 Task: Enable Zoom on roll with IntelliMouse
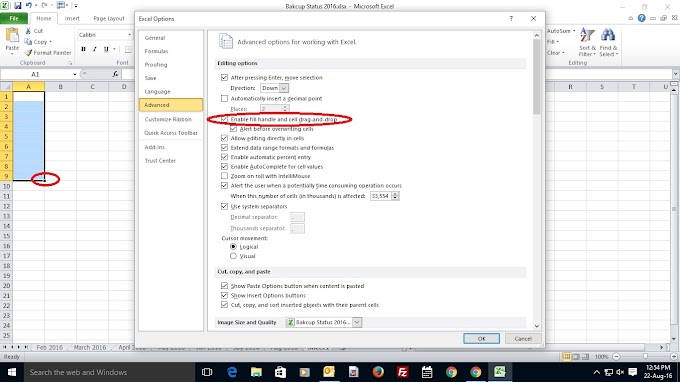point(224,176)
